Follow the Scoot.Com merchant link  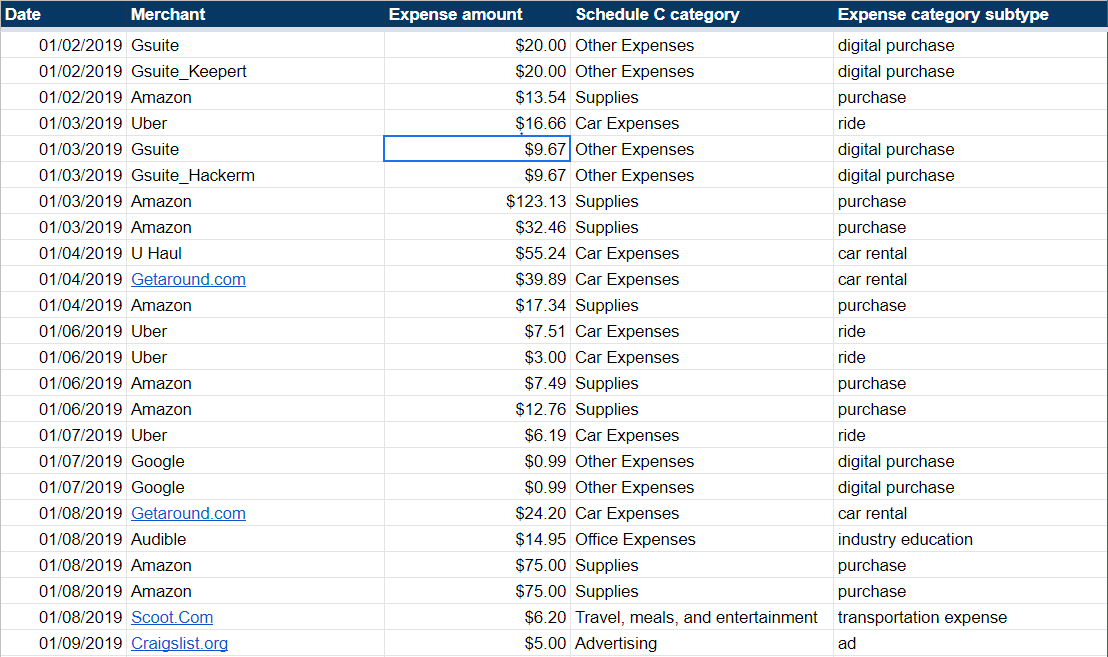point(172,618)
